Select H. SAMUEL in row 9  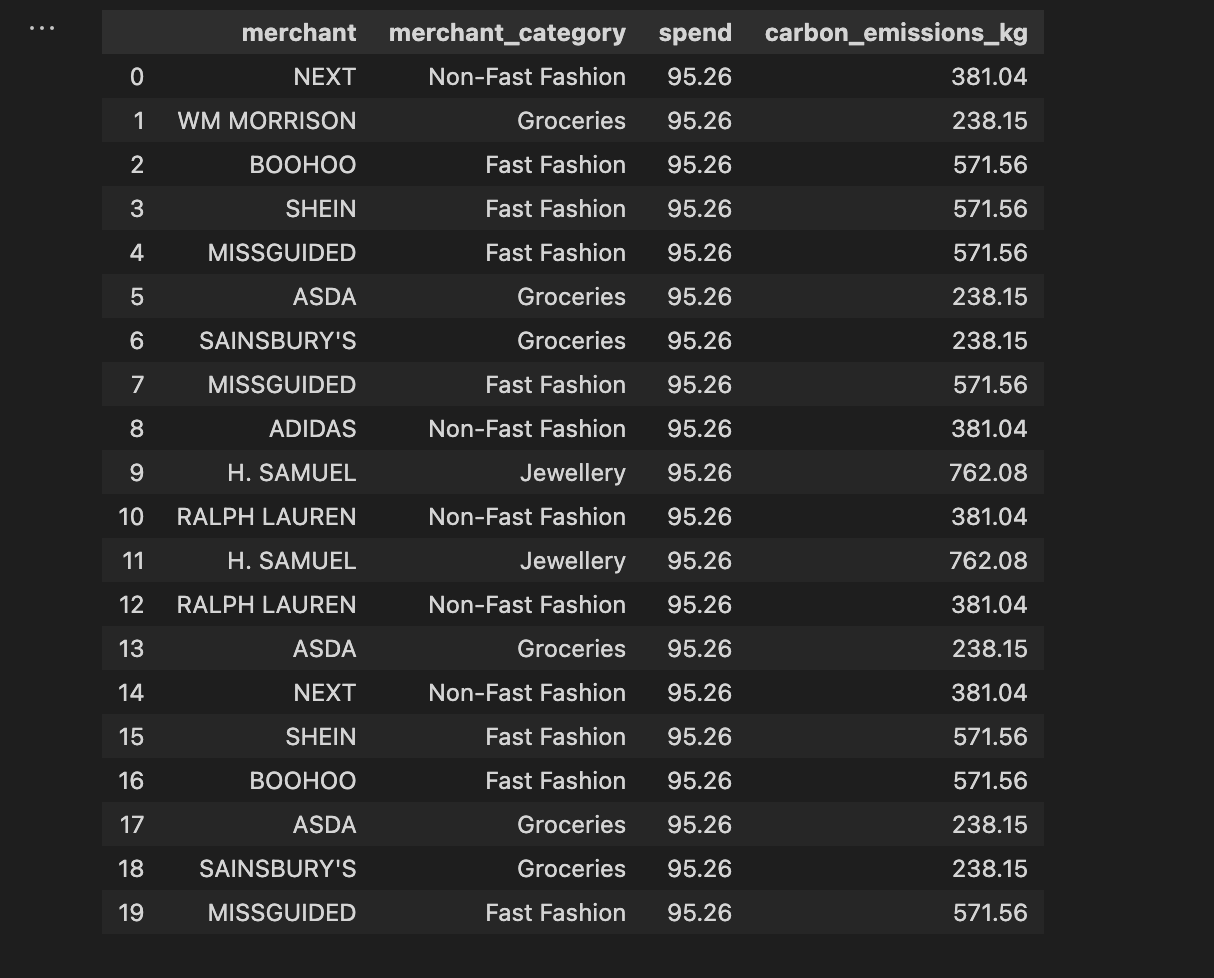coord(292,473)
